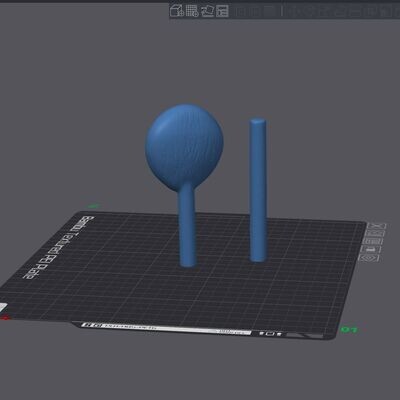Activate the Variable Layer Height tool

(x=270, y=11)
